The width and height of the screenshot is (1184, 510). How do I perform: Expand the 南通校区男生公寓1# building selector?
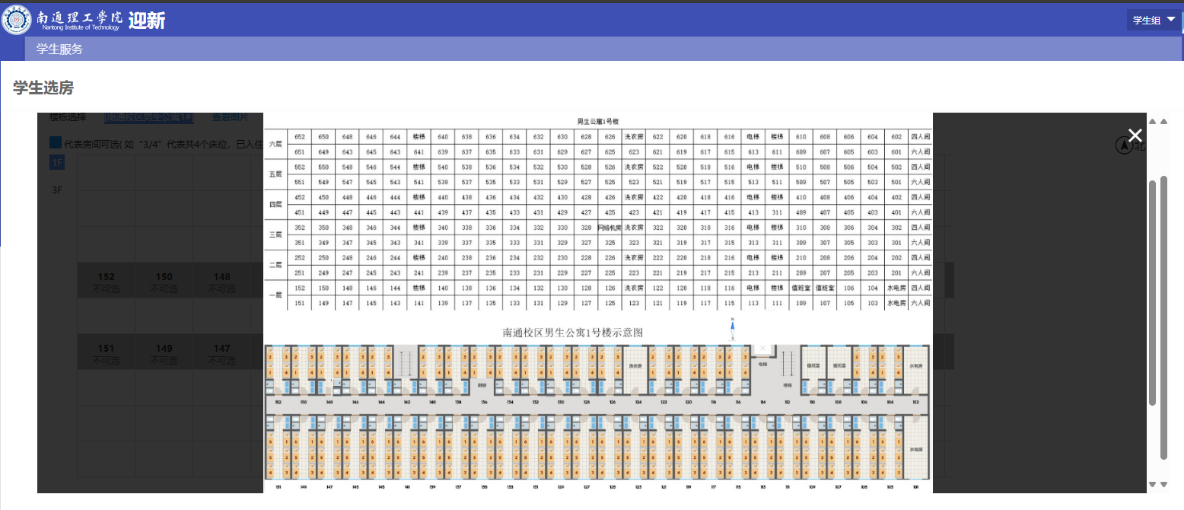pos(148,118)
